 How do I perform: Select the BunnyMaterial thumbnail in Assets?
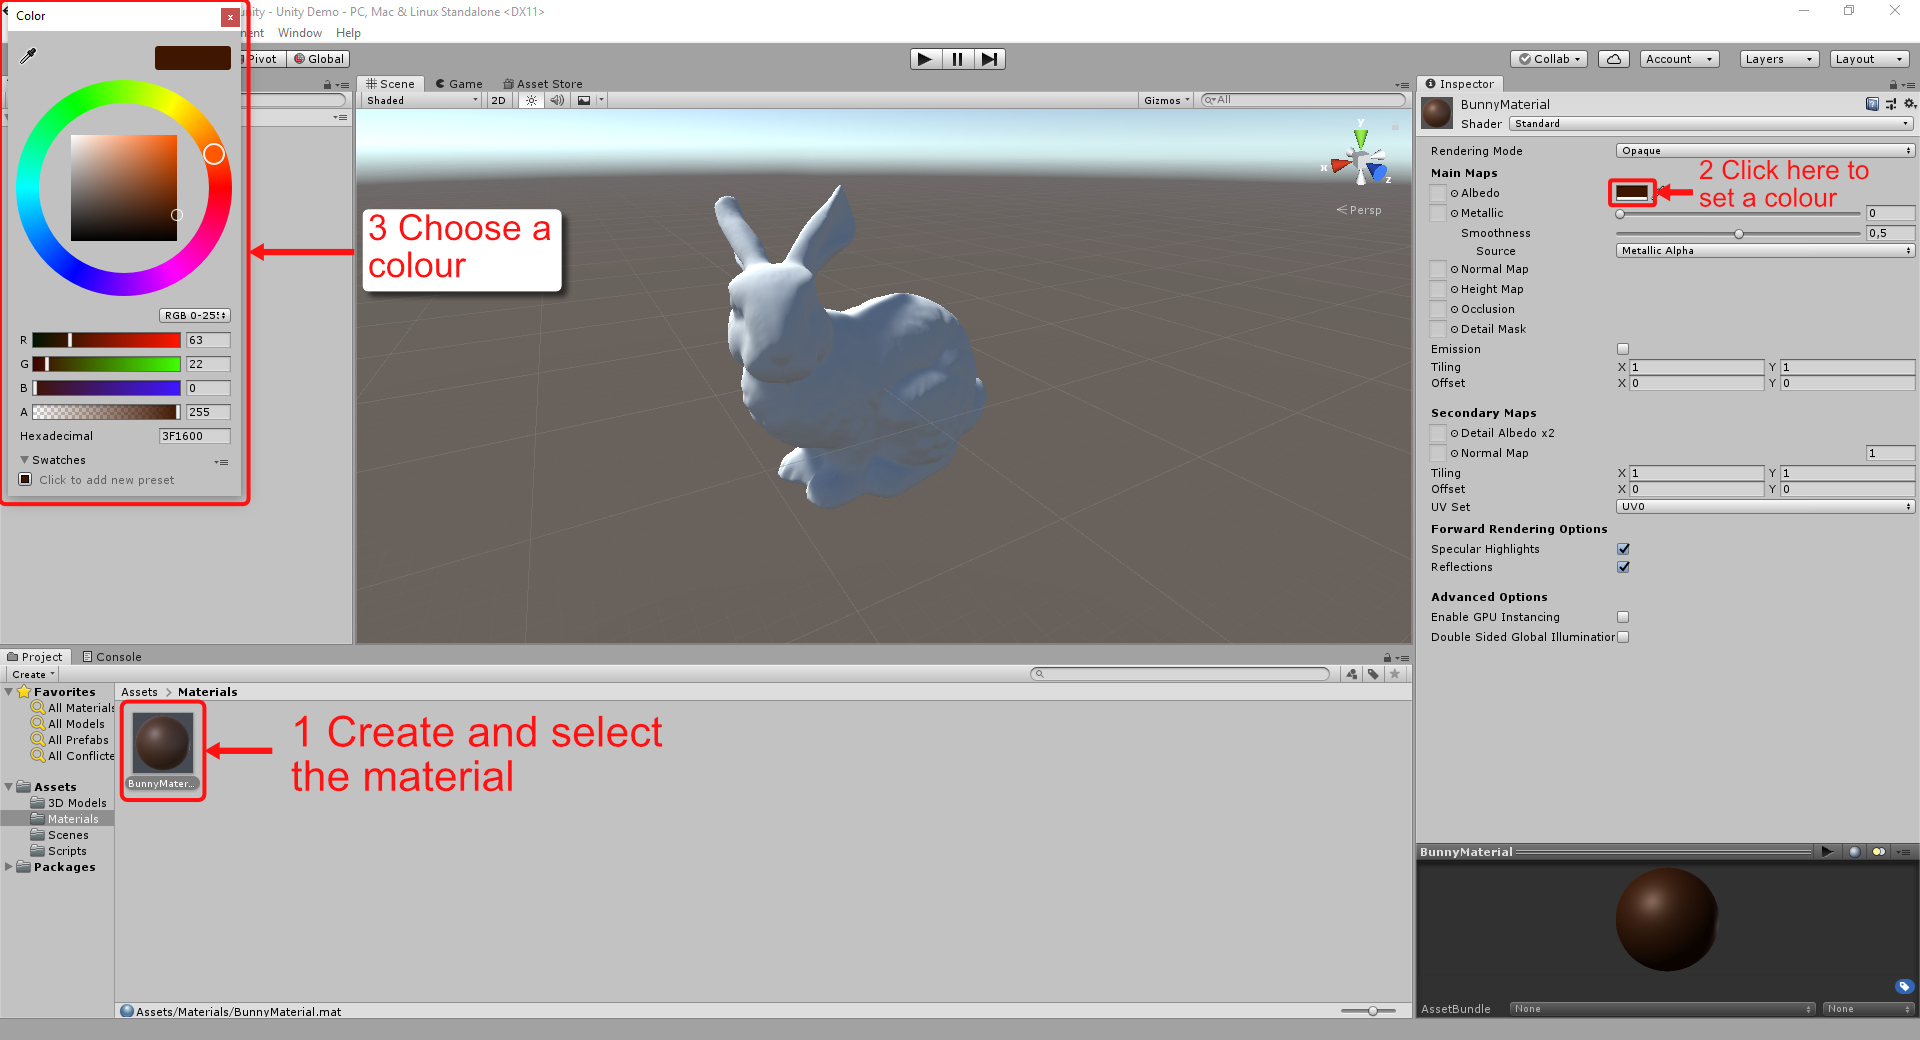point(163,743)
